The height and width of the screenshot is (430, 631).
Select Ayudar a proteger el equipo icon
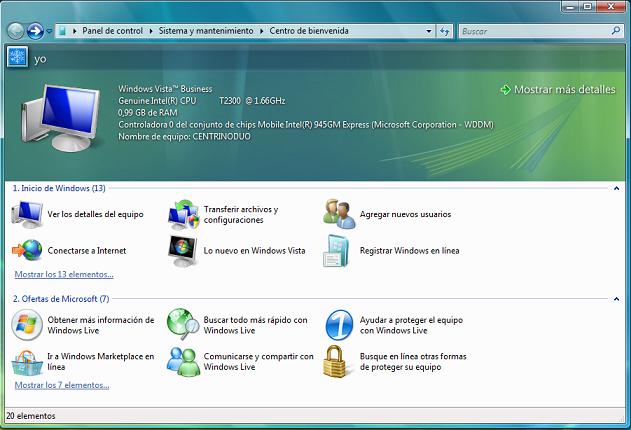[x=339, y=325]
